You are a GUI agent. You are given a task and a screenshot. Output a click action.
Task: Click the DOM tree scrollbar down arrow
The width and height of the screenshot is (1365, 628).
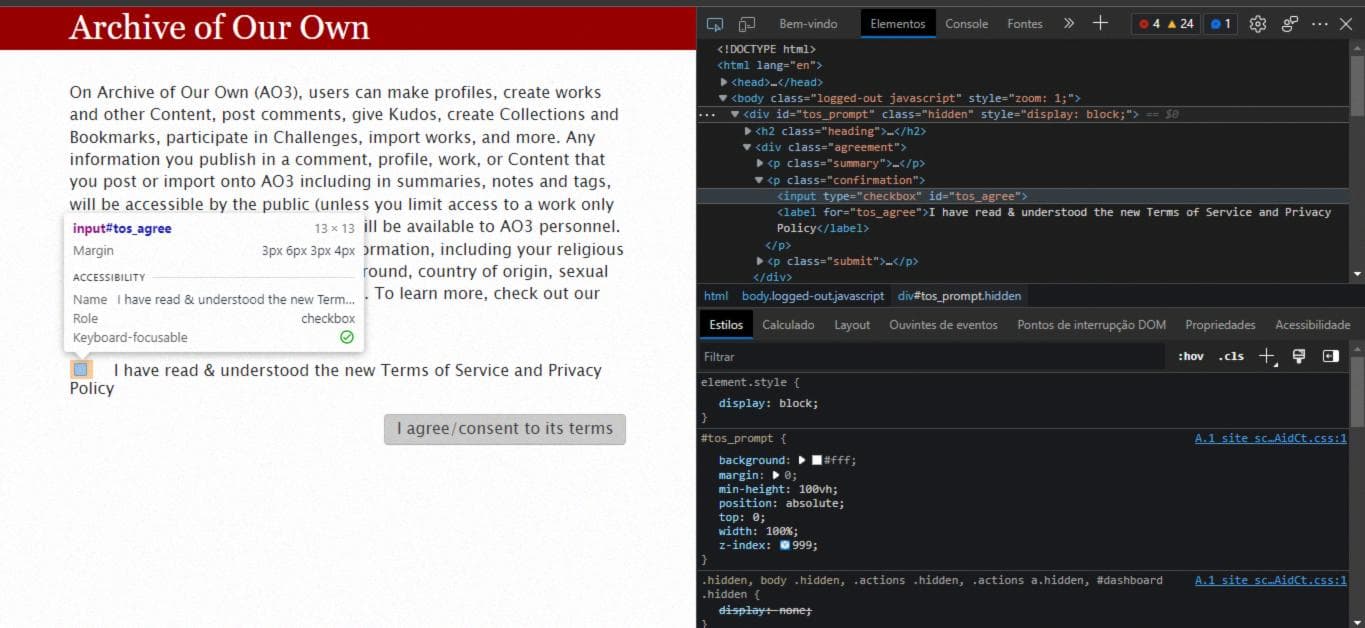pos(1357,273)
